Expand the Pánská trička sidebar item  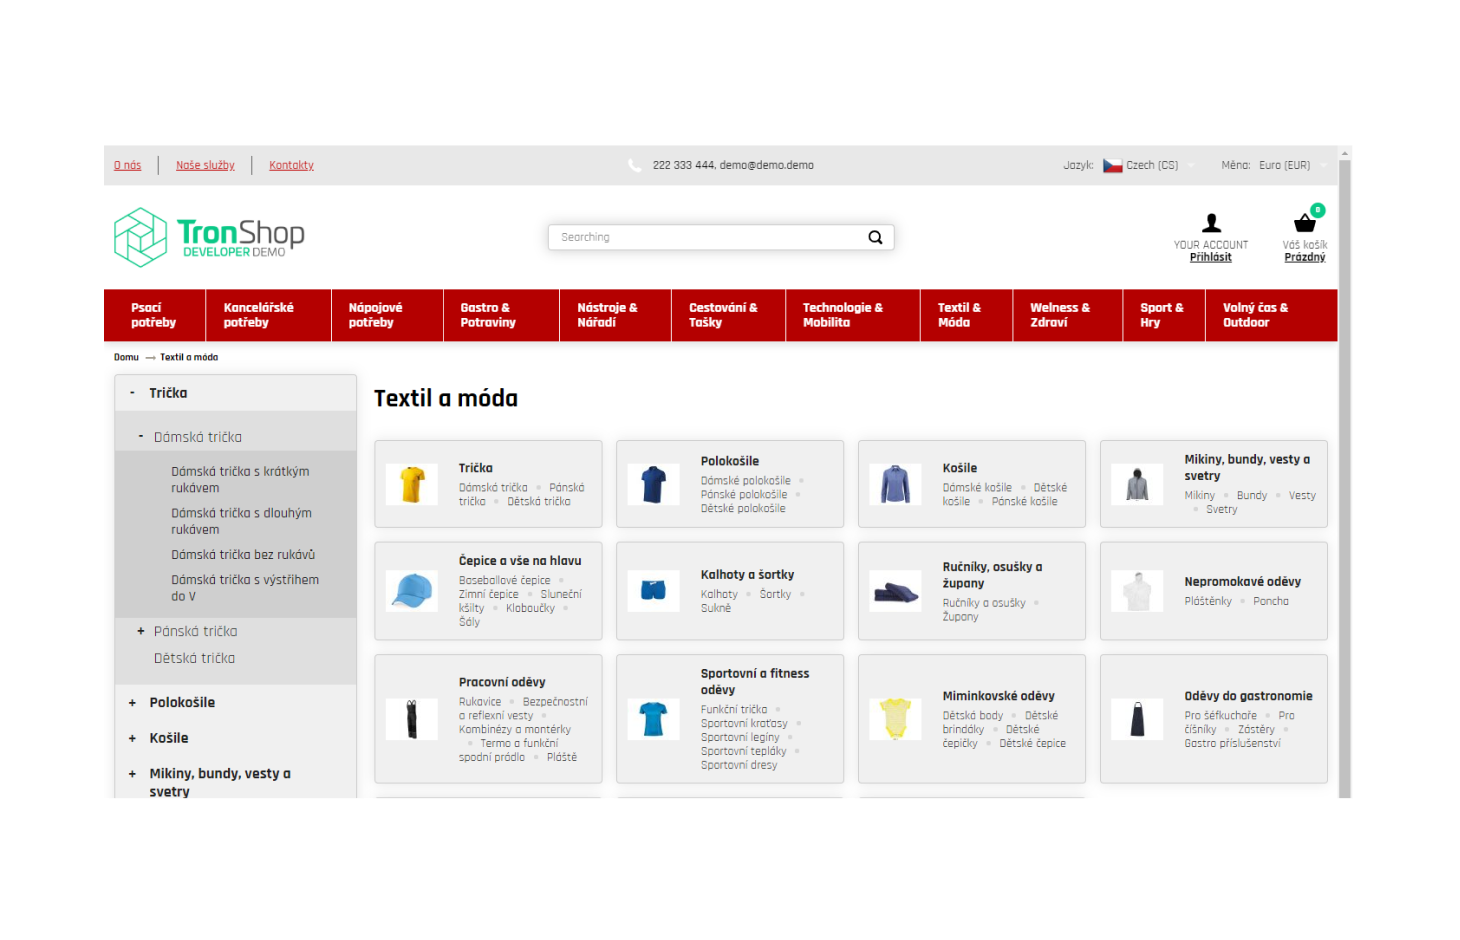[x=141, y=631]
